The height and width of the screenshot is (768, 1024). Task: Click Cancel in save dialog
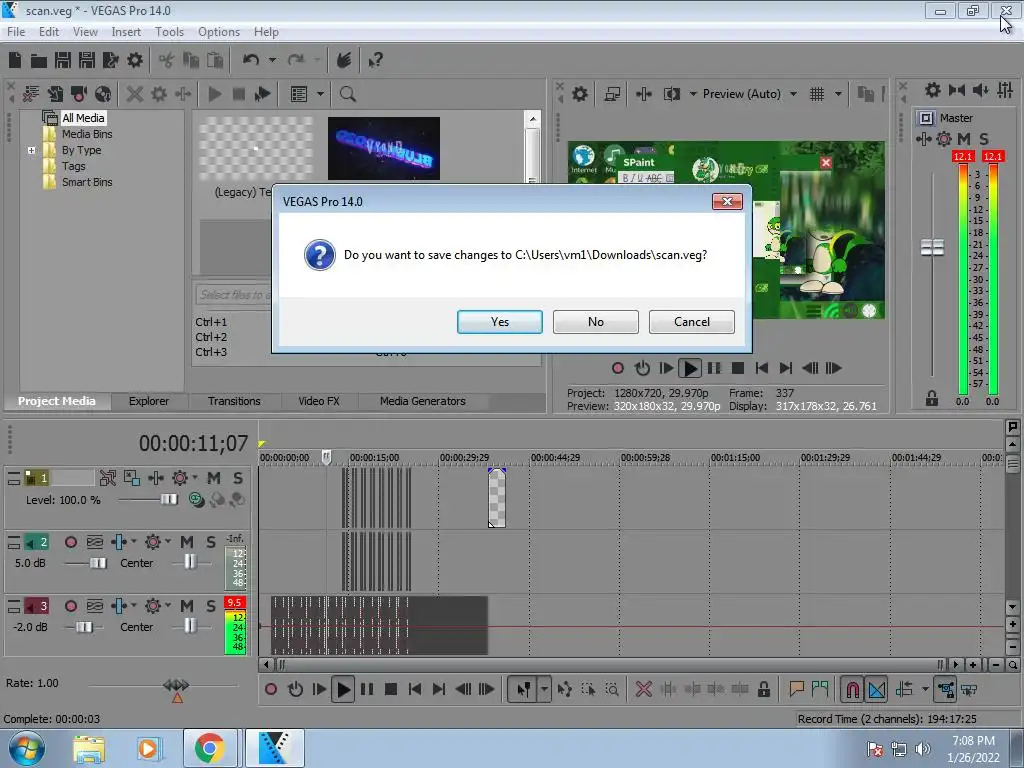[x=692, y=321]
